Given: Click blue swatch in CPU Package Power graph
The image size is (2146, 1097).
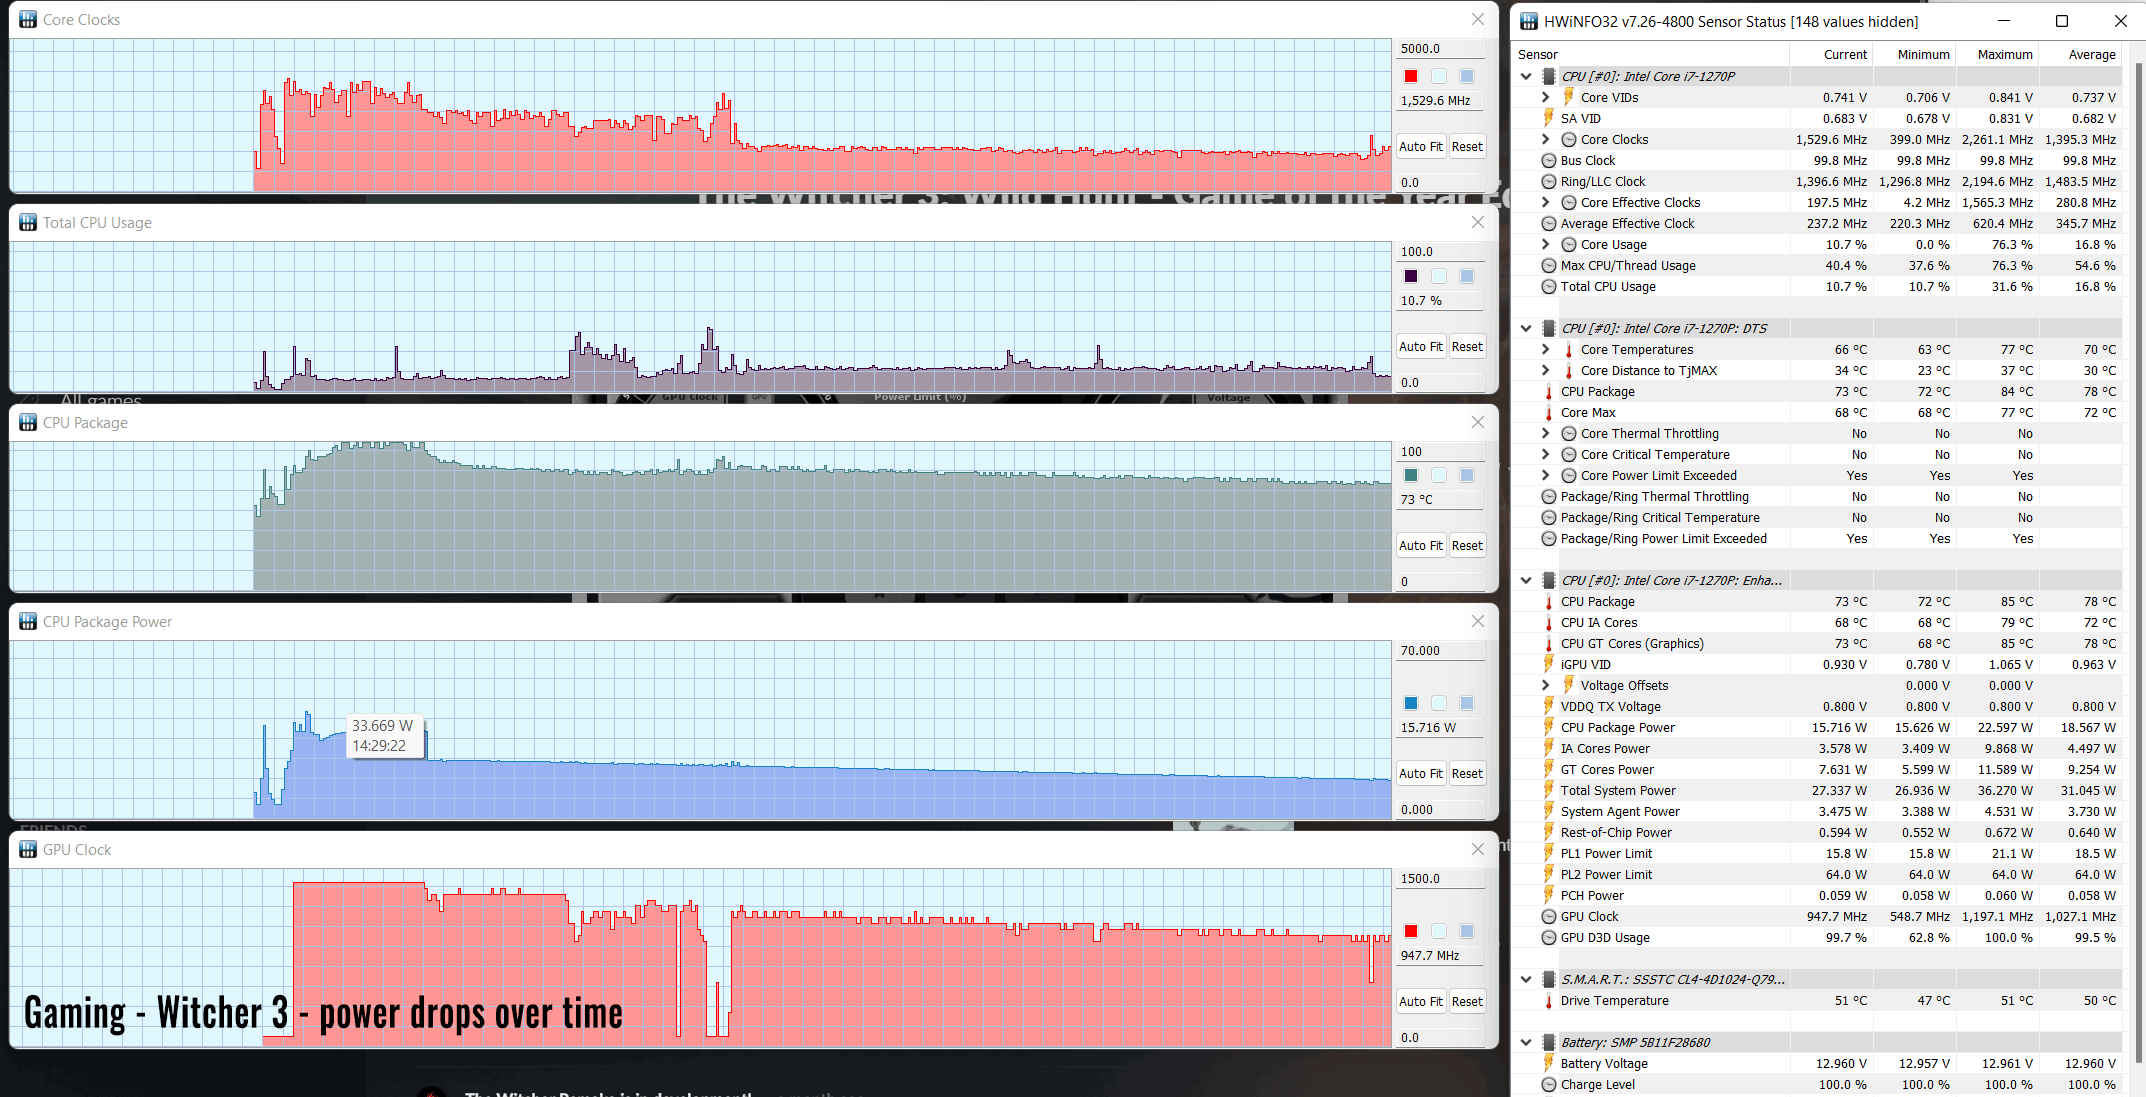Looking at the screenshot, I should (1411, 703).
